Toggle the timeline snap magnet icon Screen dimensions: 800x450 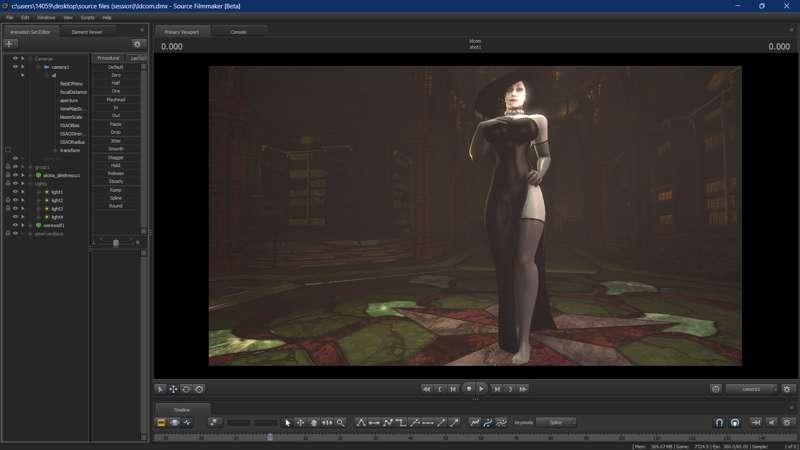[x=719, y=422]
